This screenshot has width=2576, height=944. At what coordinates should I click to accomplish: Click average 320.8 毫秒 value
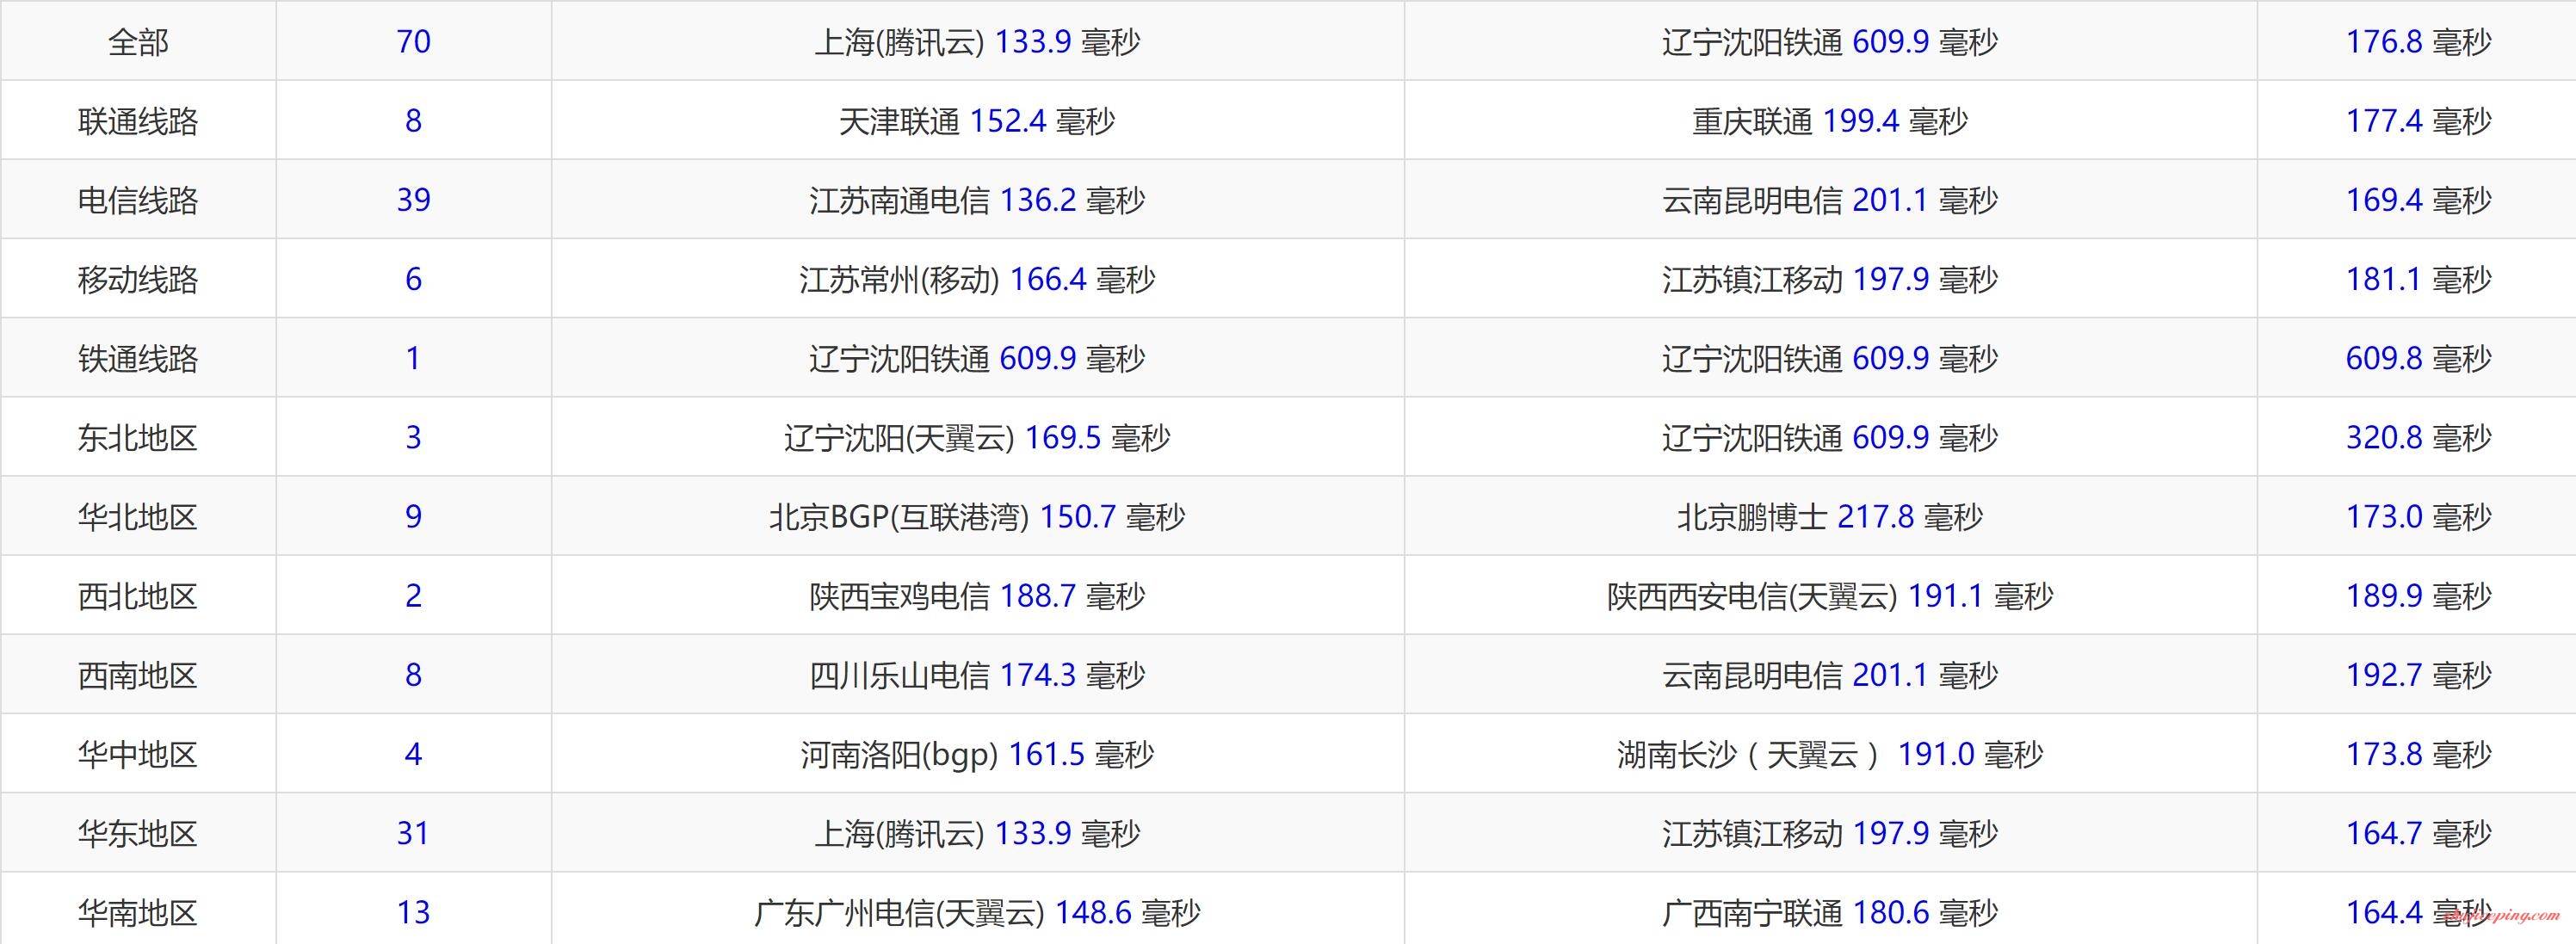click(2418, 437)
